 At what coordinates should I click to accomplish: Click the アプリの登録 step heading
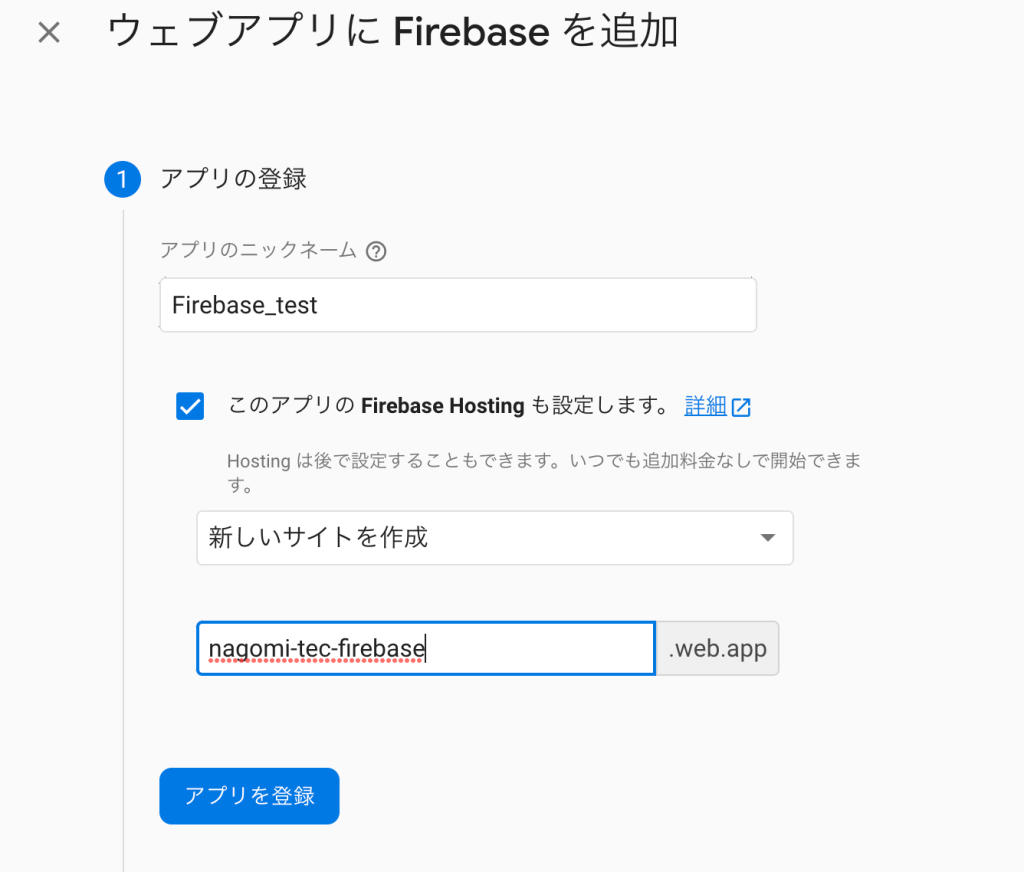click(233, 180)
